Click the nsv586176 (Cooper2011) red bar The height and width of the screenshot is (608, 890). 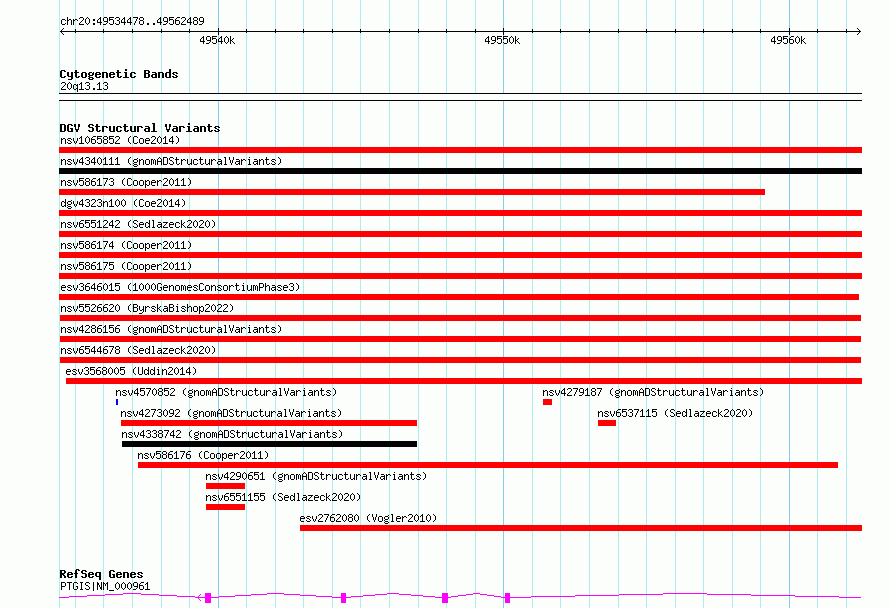point(488,465)
